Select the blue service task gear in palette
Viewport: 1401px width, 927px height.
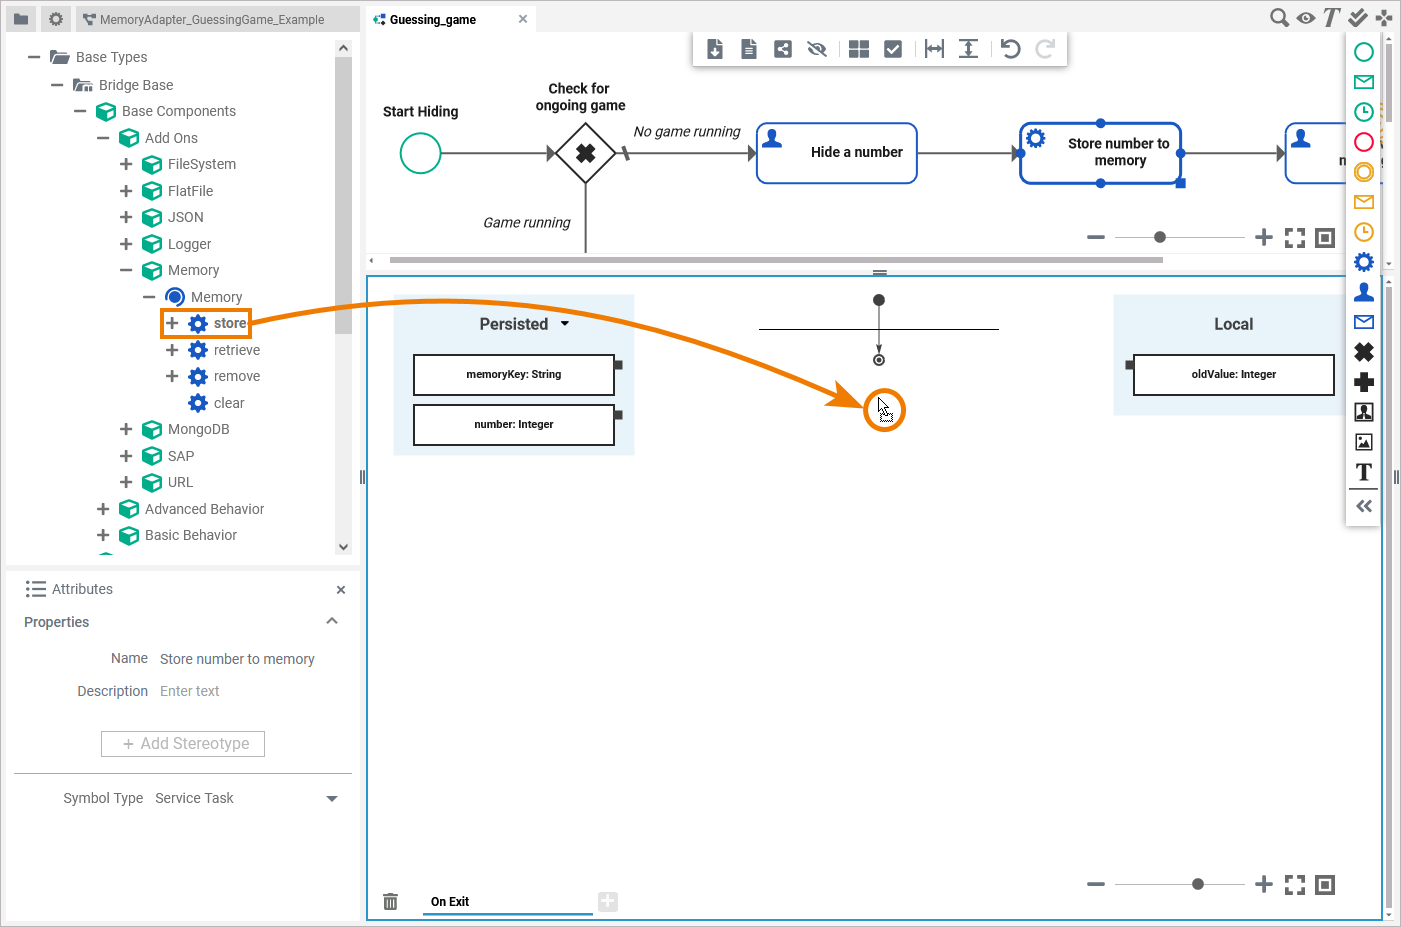[1363, 262]
